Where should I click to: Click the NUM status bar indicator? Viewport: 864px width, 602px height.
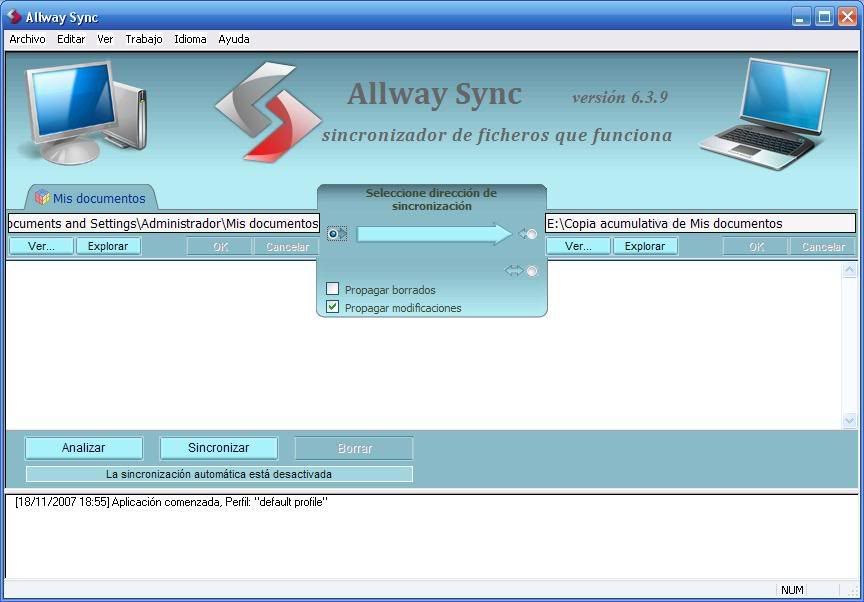point(792,590)
